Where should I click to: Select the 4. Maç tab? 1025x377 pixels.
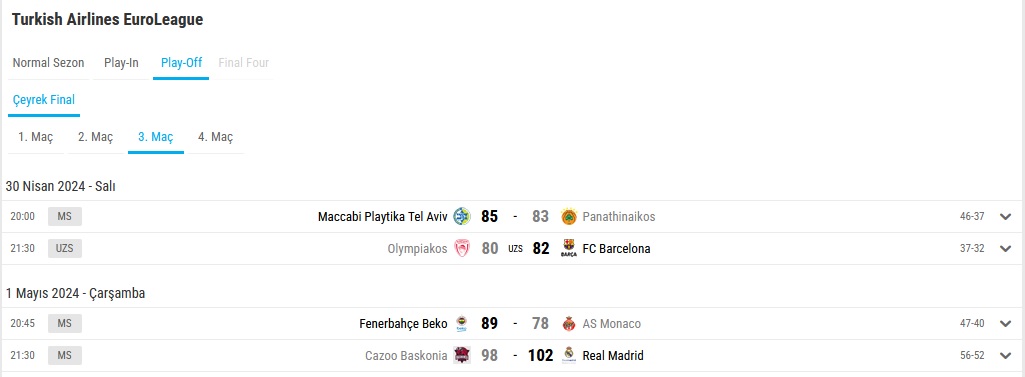(x=216, y=137)
